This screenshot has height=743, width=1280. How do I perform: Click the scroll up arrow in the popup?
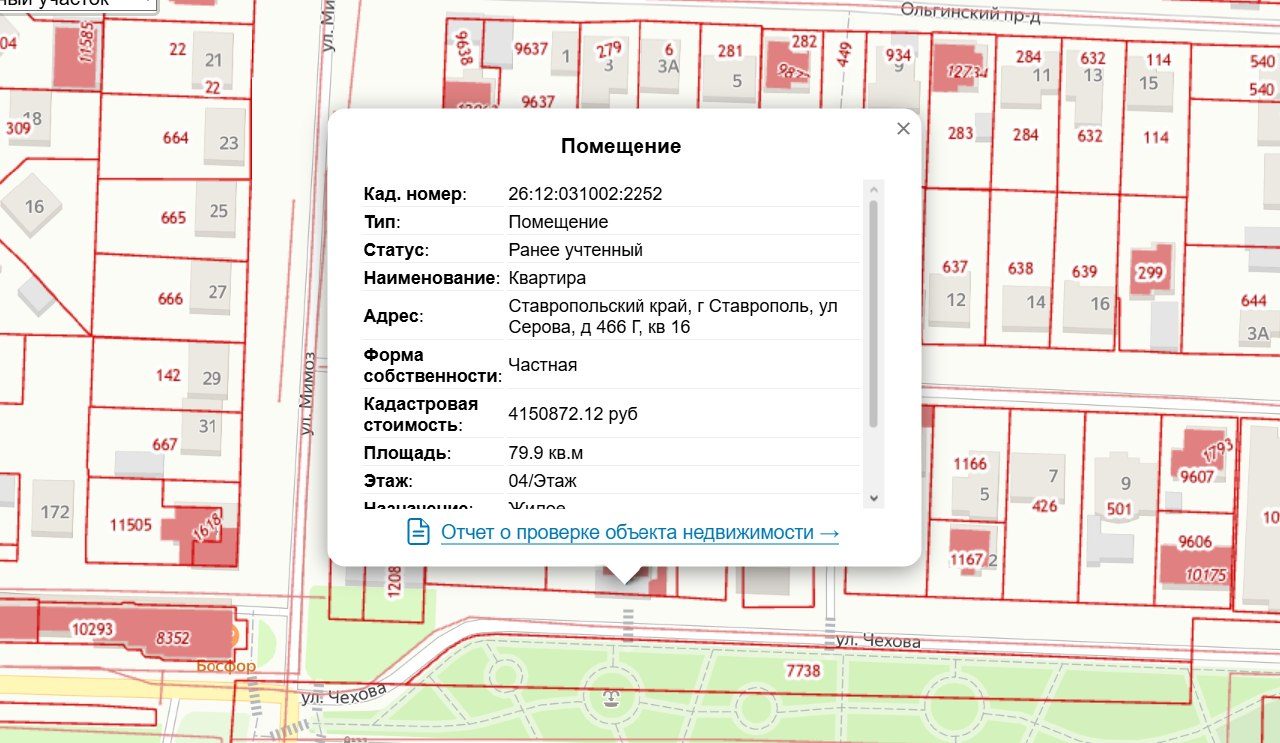(873, 188)
